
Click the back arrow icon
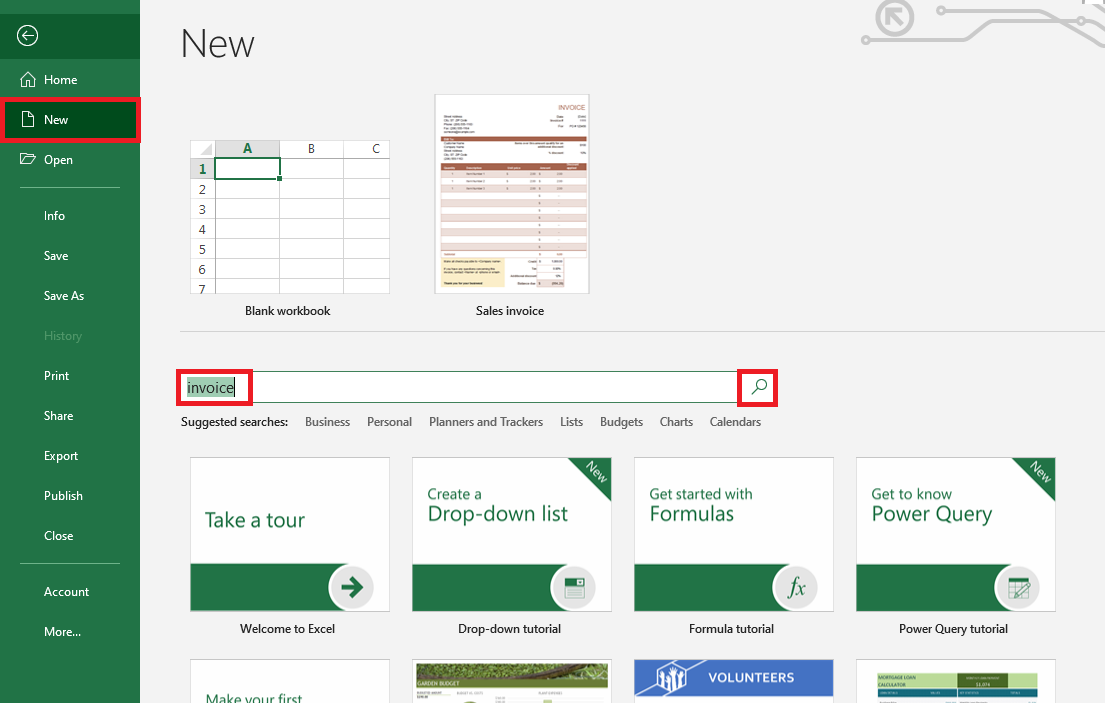(27, 35)
